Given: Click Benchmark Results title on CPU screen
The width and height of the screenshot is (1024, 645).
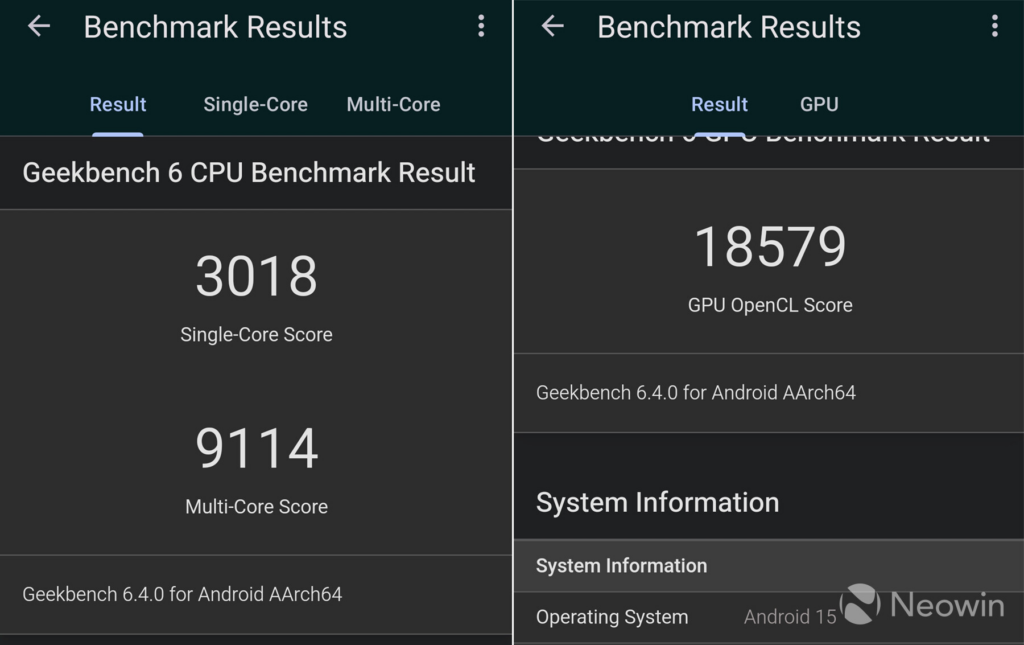Looking at the screenshot, I should 215,27.
